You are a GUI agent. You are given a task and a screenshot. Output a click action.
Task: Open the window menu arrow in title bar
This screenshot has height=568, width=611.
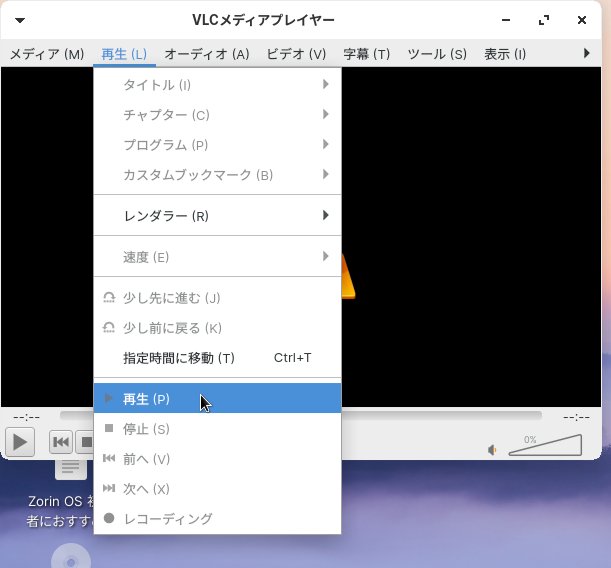20,20
